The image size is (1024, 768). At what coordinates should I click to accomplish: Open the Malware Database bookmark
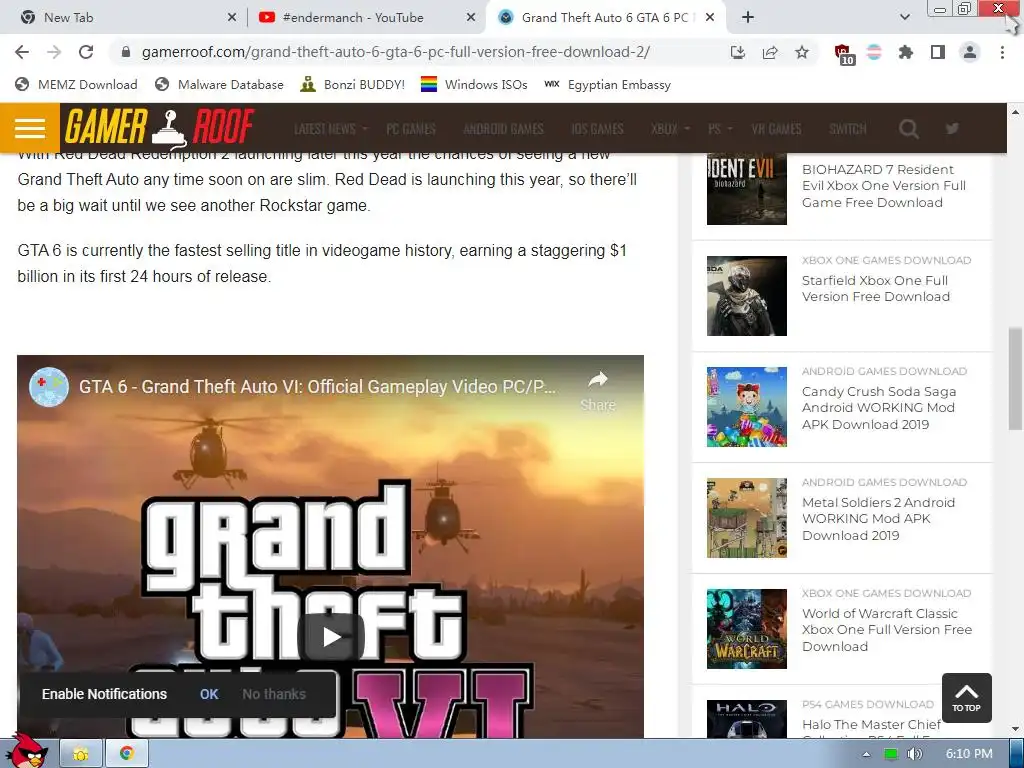click(x=219, y=85)
